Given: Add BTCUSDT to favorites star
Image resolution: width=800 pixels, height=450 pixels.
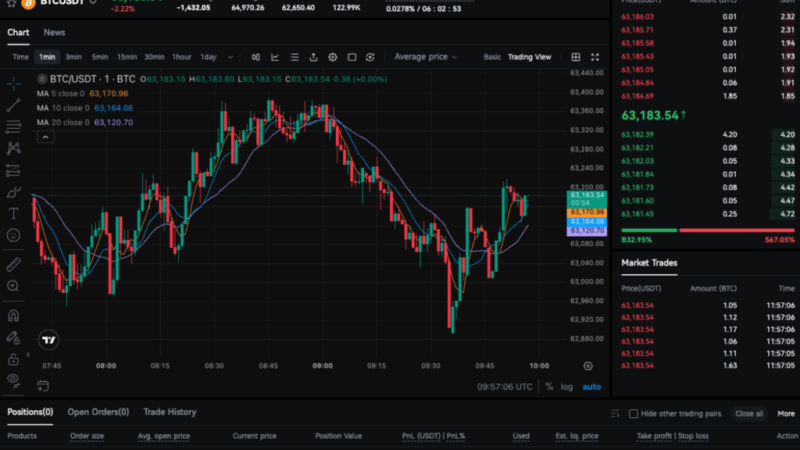Looking at the screenshot, I should [11, 4].
